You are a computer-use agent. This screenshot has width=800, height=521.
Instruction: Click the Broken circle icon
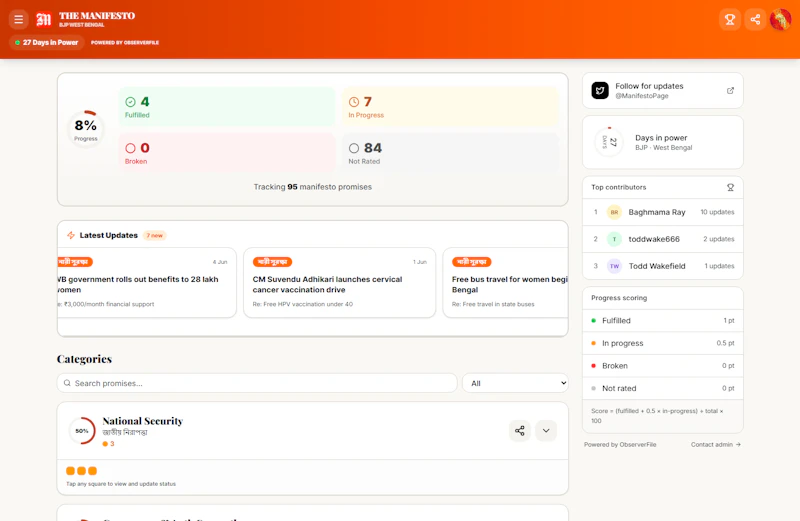131,148
